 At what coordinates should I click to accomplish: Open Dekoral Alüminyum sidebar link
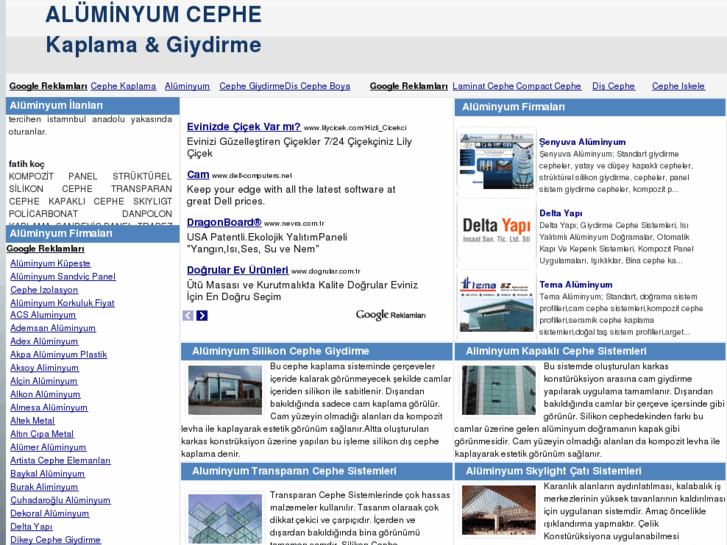click(50, 513)
